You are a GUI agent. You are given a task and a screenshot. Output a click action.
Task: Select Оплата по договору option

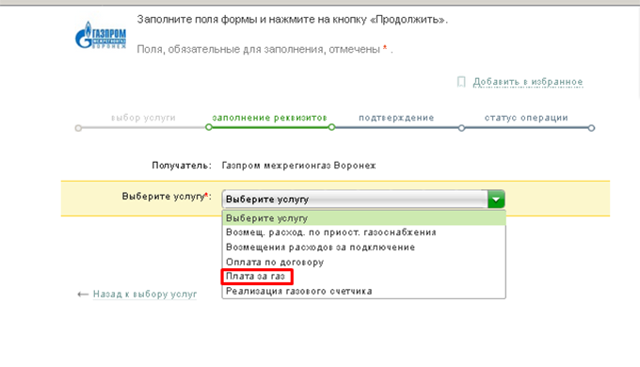pyautogui.click(x=364, y=262)
